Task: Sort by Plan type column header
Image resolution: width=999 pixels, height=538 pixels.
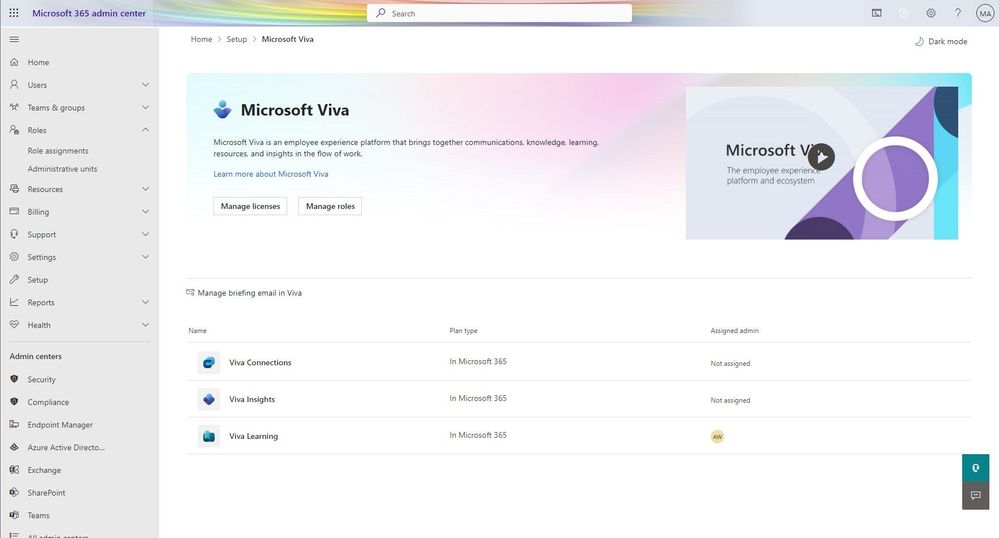Action: 463,331
